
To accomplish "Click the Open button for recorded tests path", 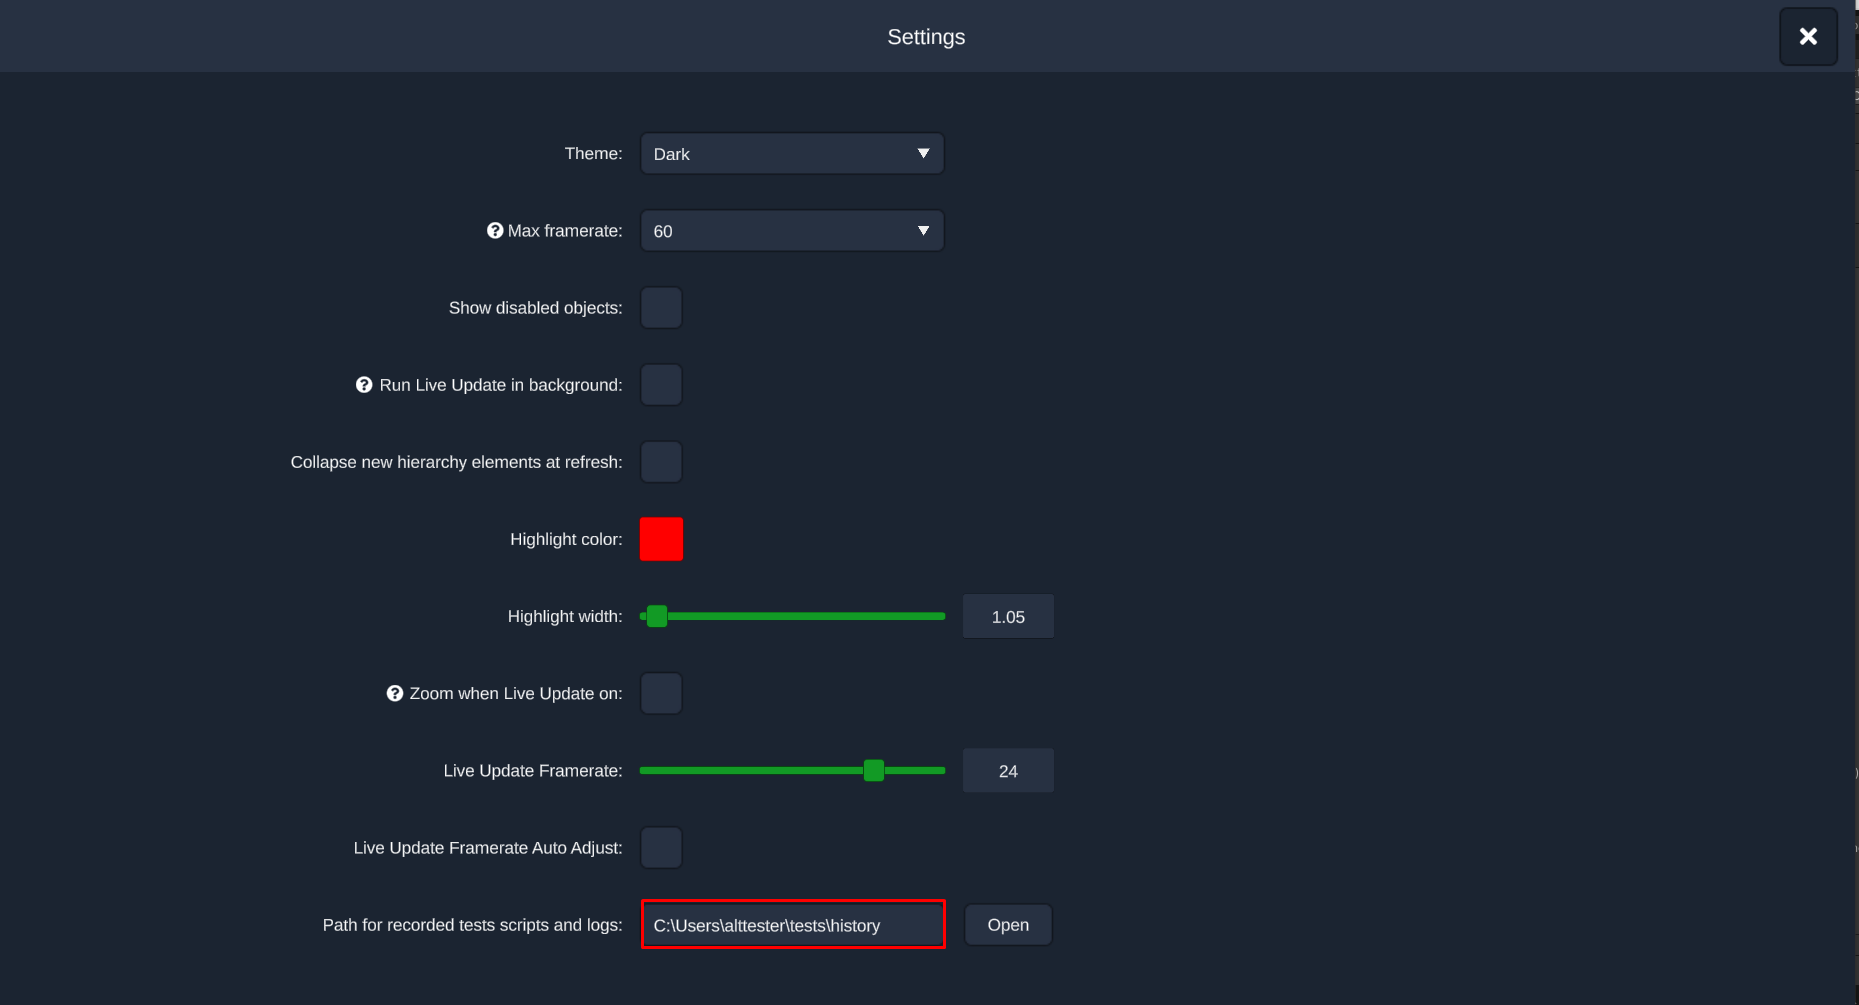I will click(x=1007, y=924).
